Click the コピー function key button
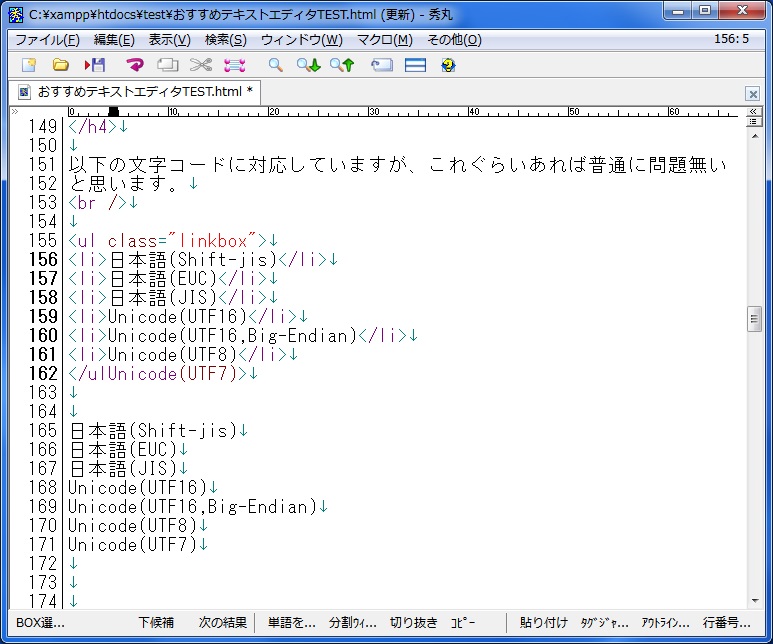 pyautogui.click(x=463, y=623)
